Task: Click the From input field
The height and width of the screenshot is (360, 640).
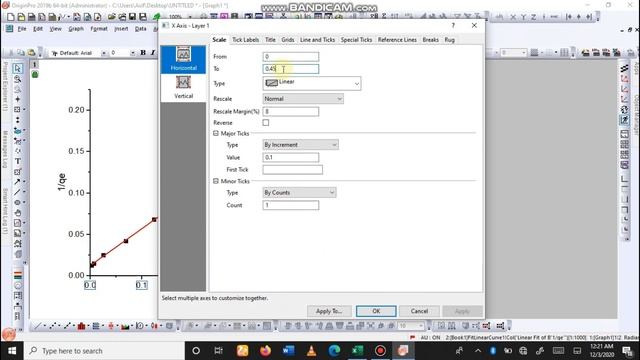Action: 291,57
